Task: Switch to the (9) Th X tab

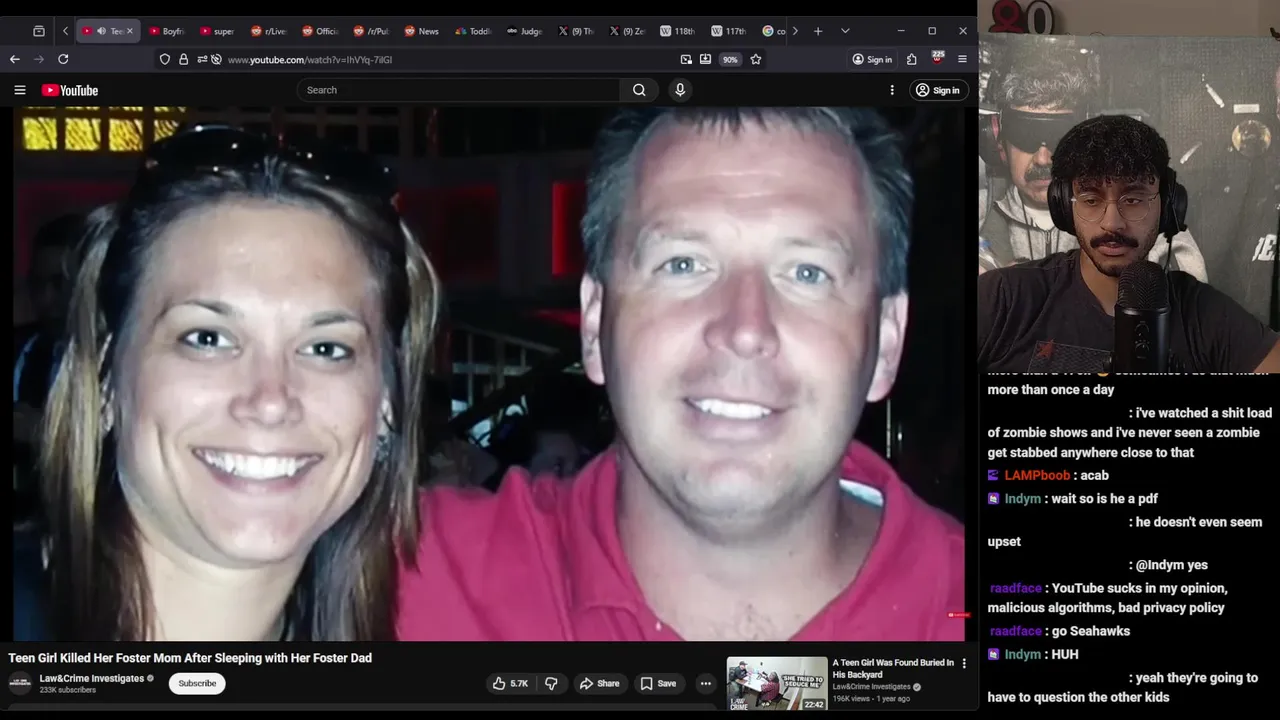Action: pyautogui.click(x=575, y=31)
